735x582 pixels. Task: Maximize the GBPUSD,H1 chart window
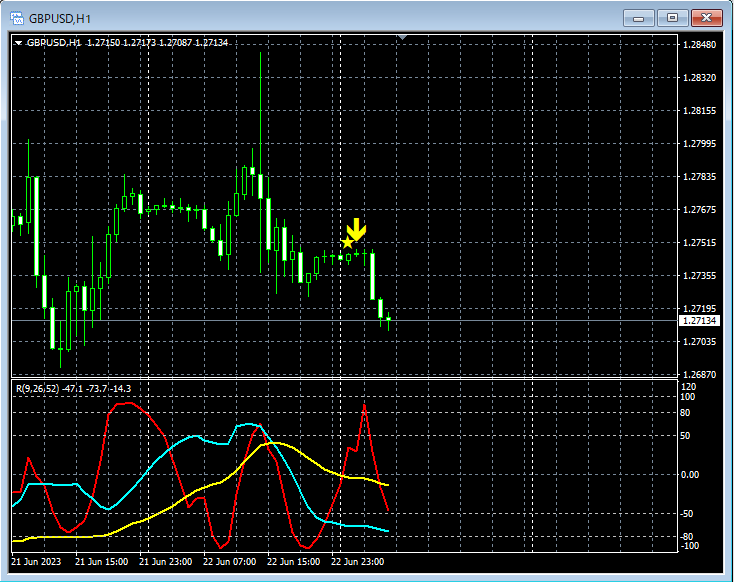click(x=672, y=18)
